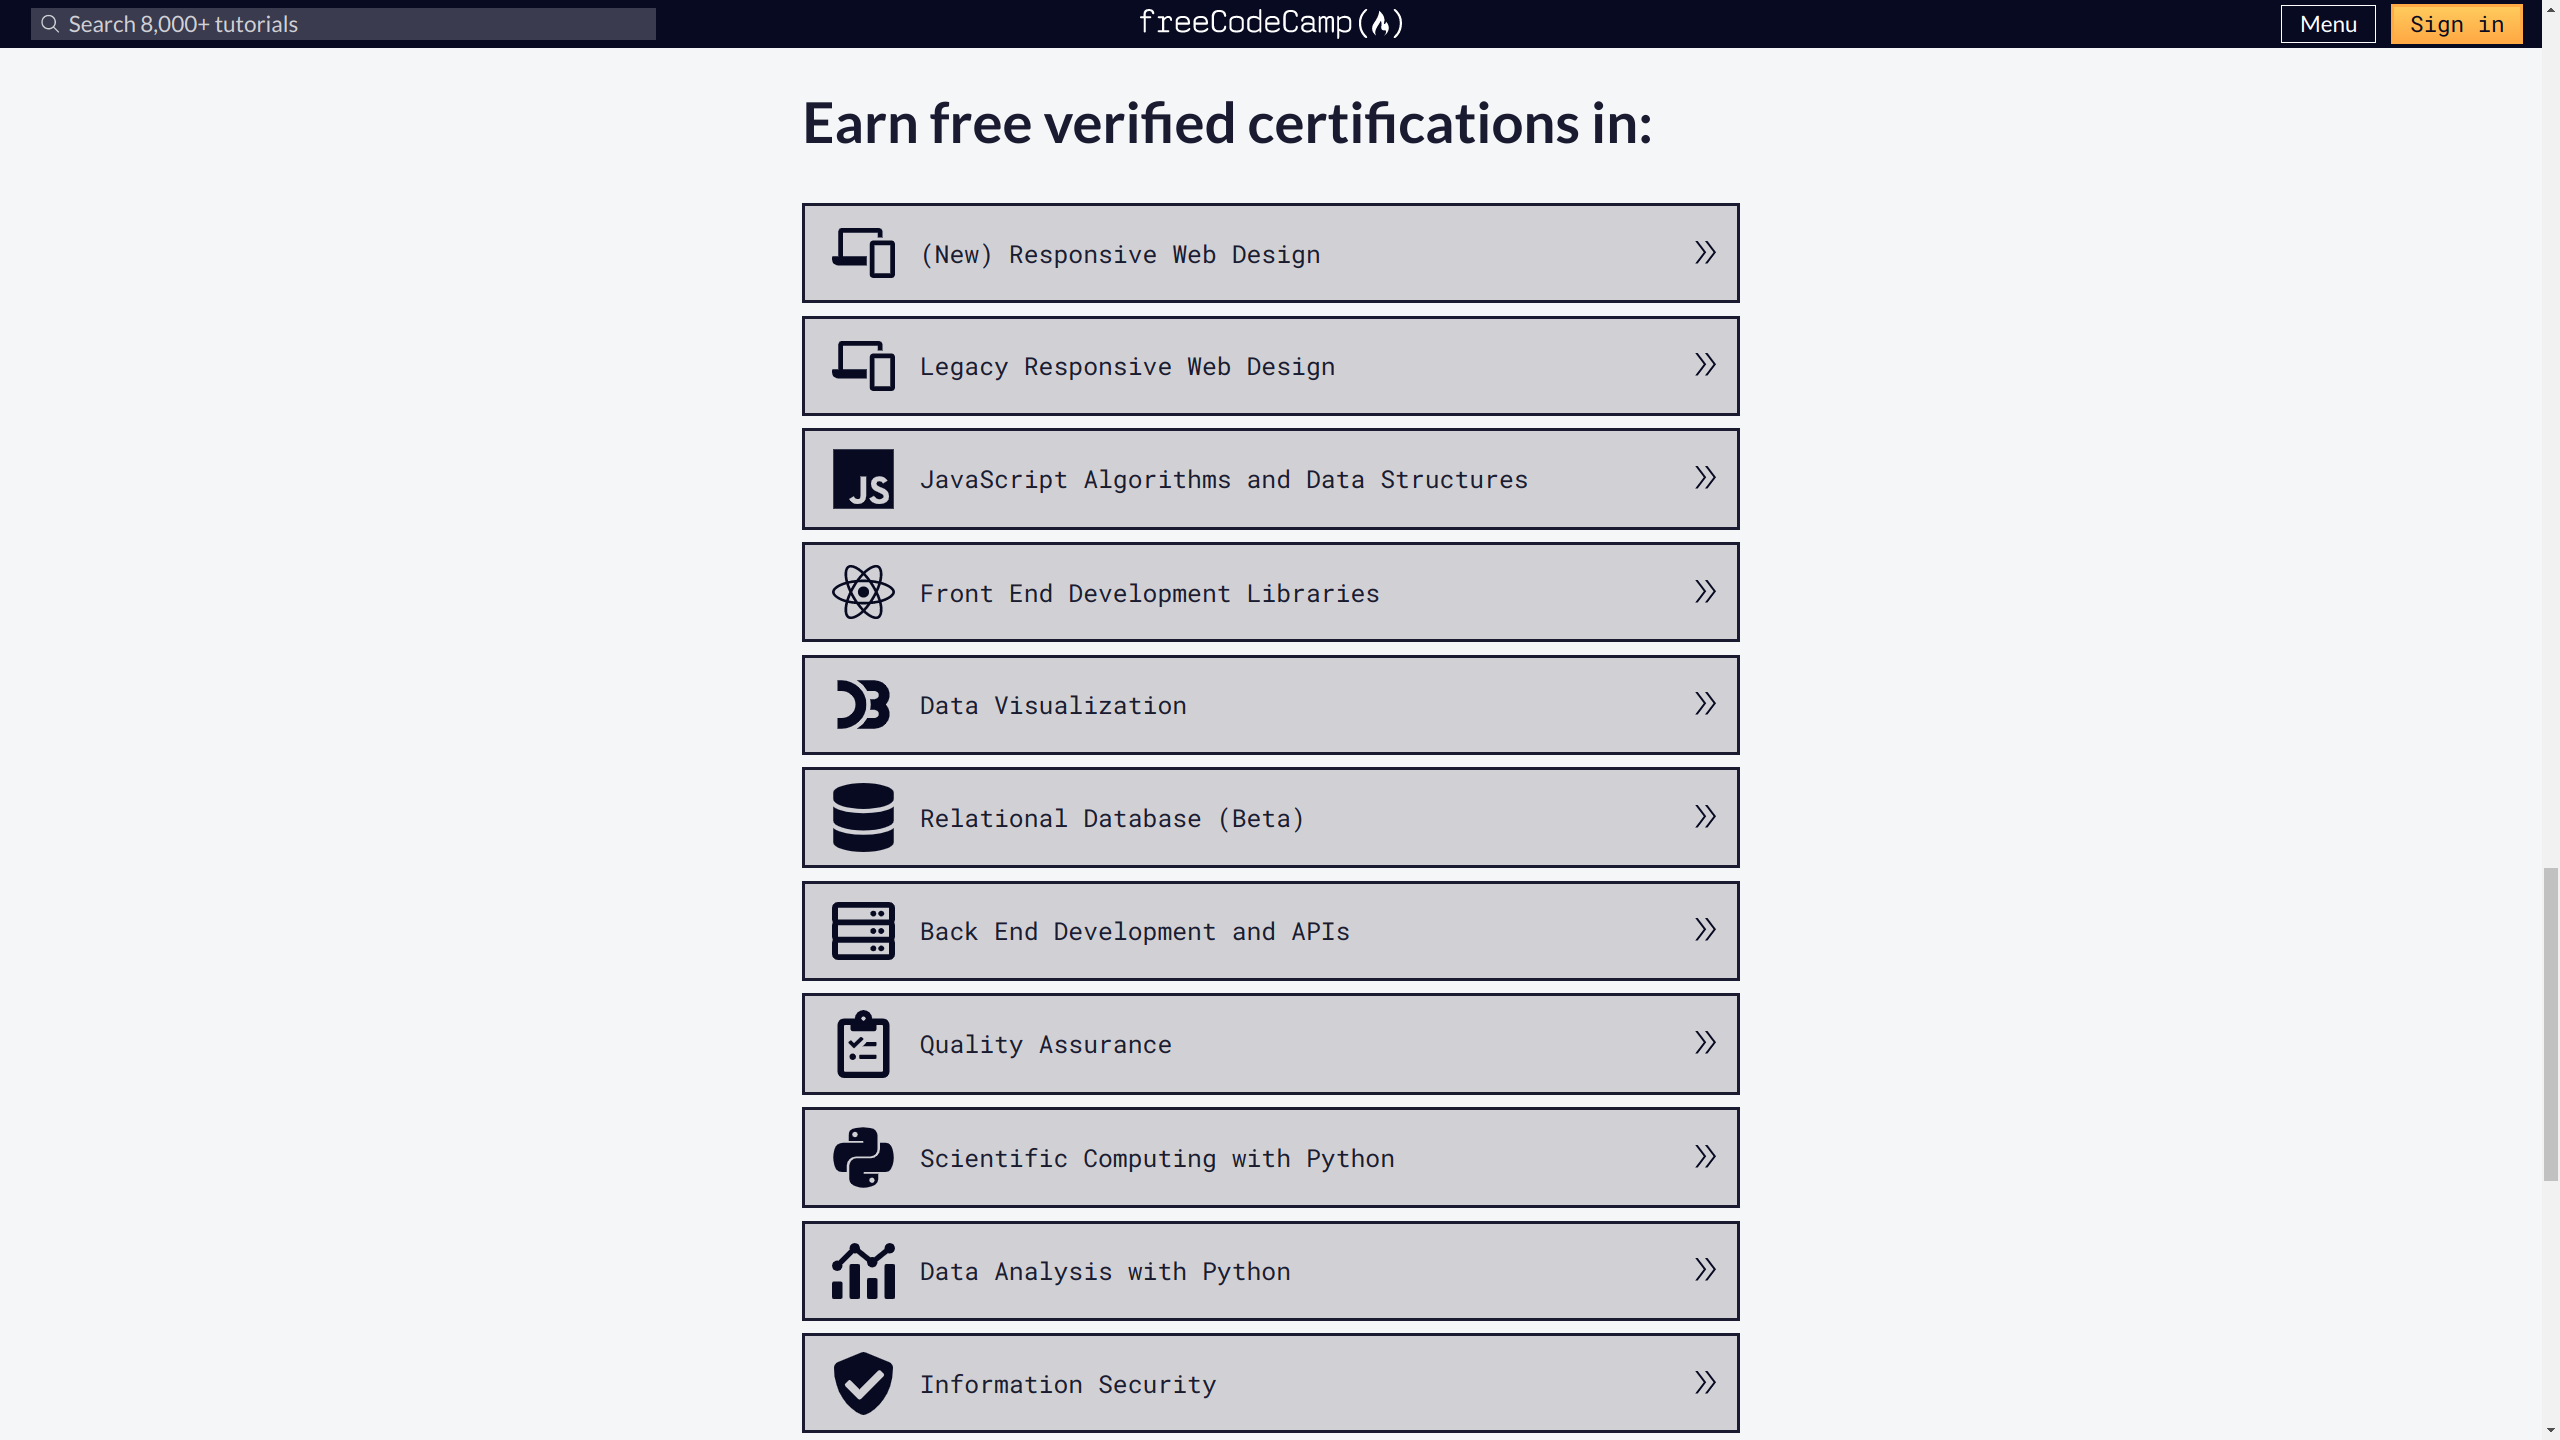The height and width of the screenshot is (1440, 2560).
Task: Click double arrow on Data Visualization row
Action: [x=1705, y=704]
